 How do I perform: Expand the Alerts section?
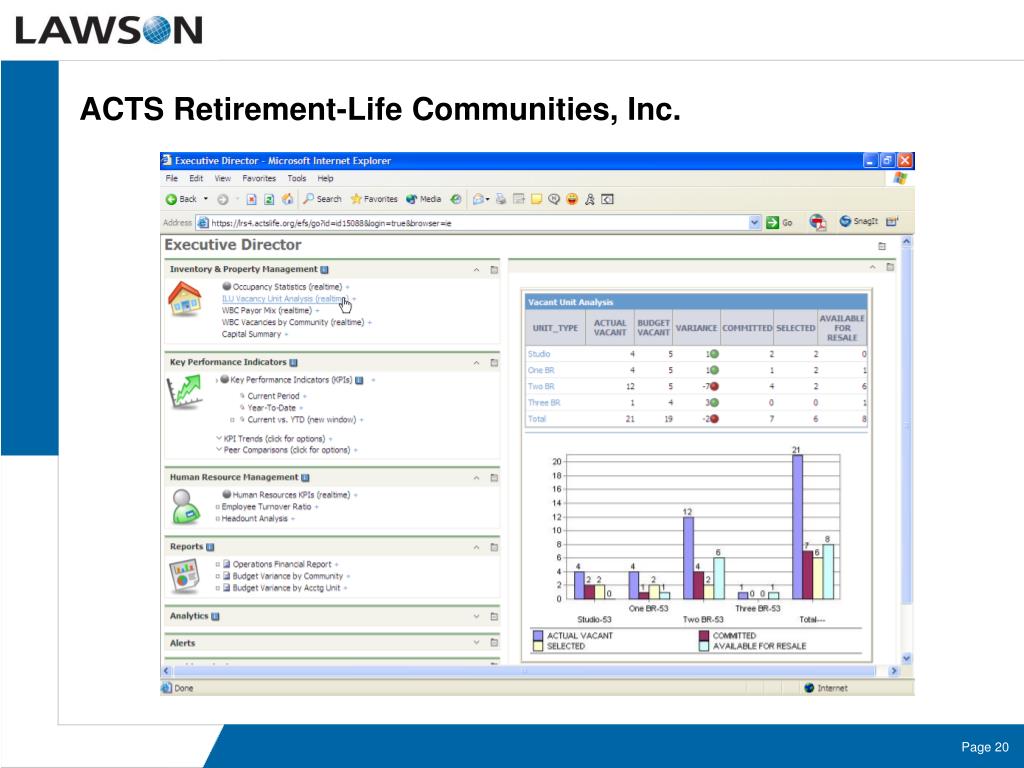[476, 643]
